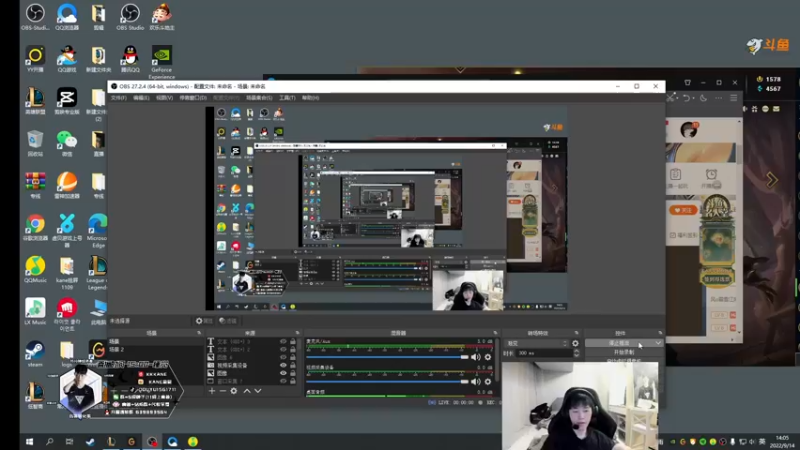Open the 微信 WeChat desktop icon
The height and width of the screenshot is (450, 800).
click(67, 143)
